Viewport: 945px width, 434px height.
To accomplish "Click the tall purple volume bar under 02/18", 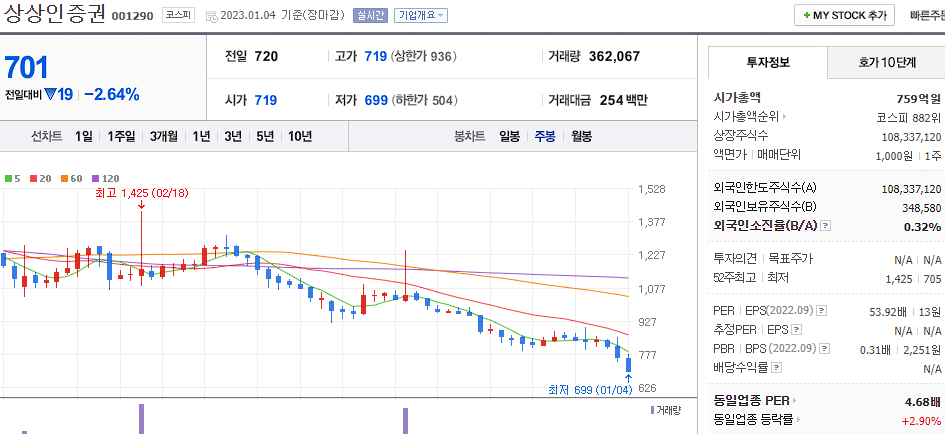I will point(142,418).
